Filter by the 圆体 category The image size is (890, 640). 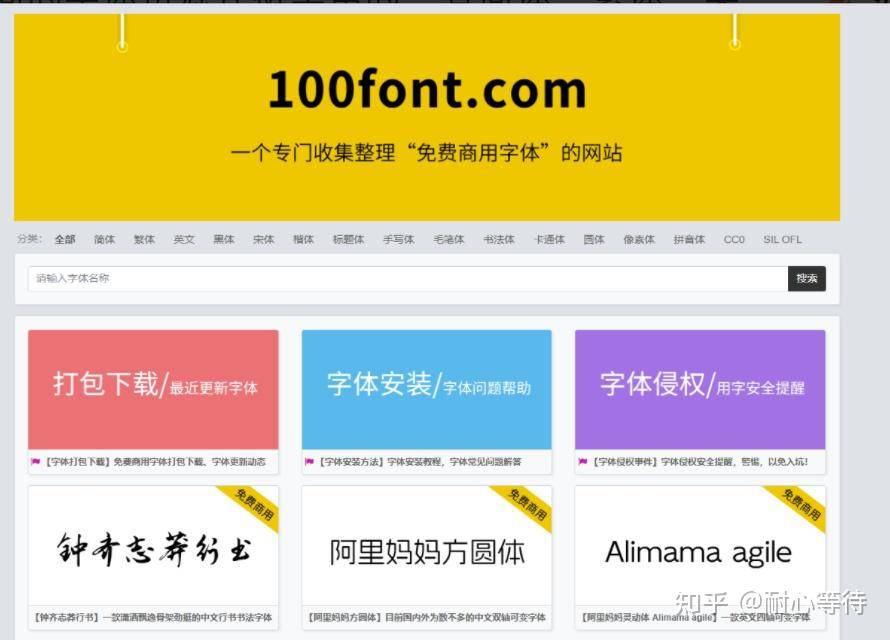click(x=594, y=239)
